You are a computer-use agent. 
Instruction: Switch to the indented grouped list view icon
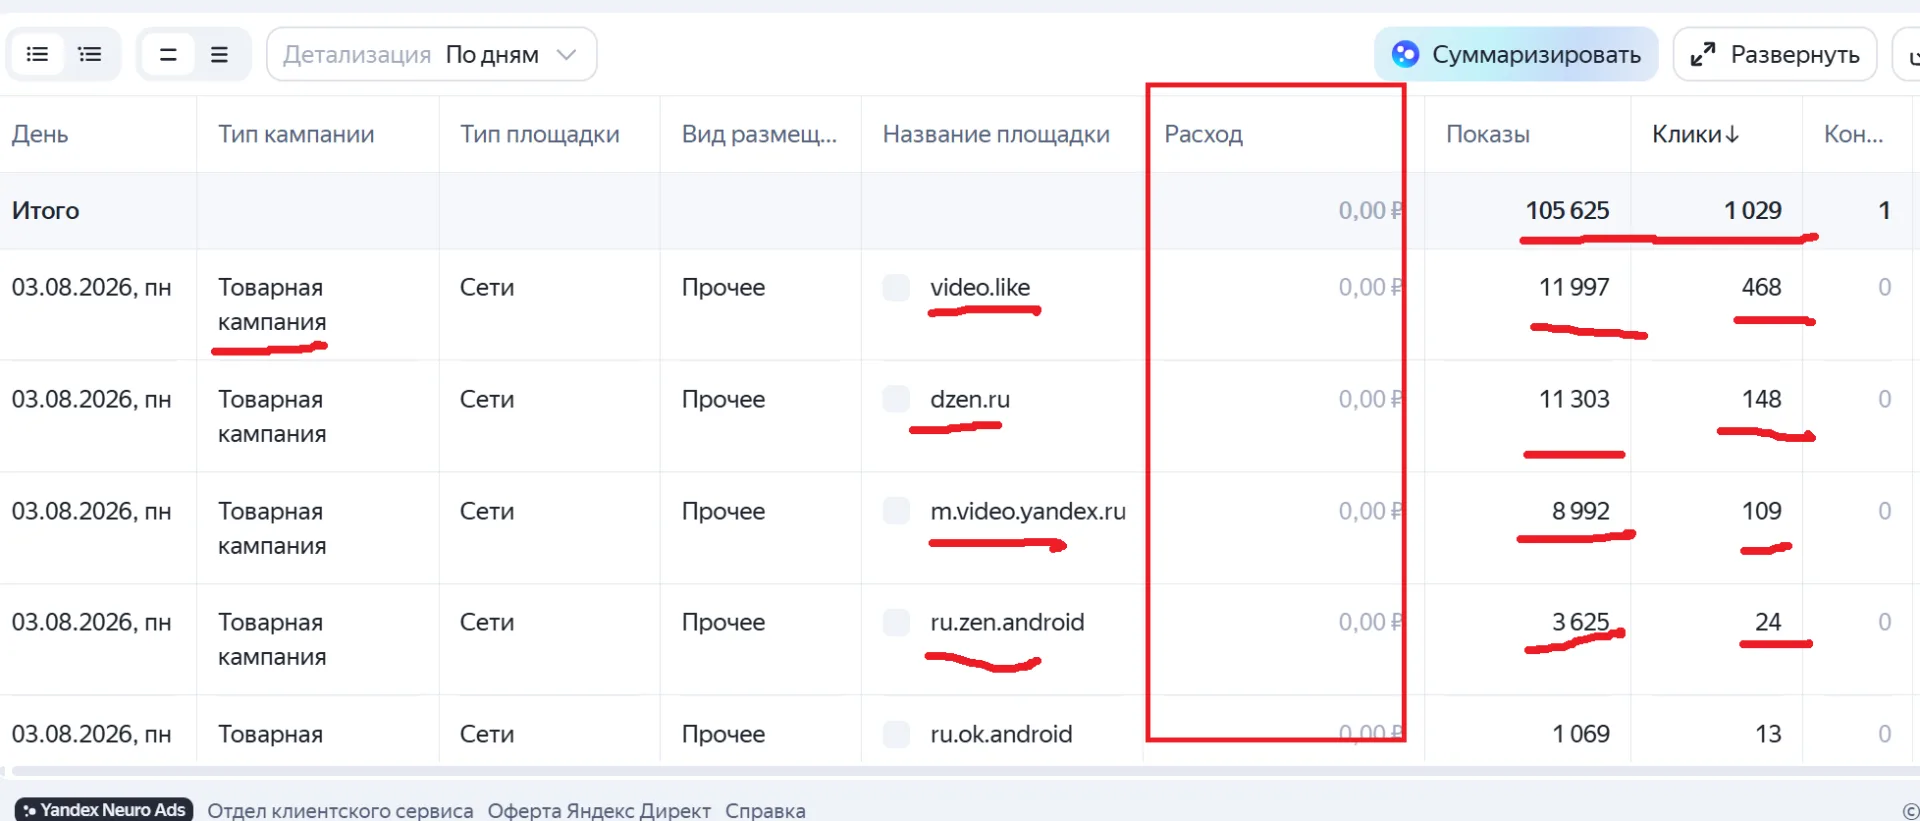tap(90, 54)
